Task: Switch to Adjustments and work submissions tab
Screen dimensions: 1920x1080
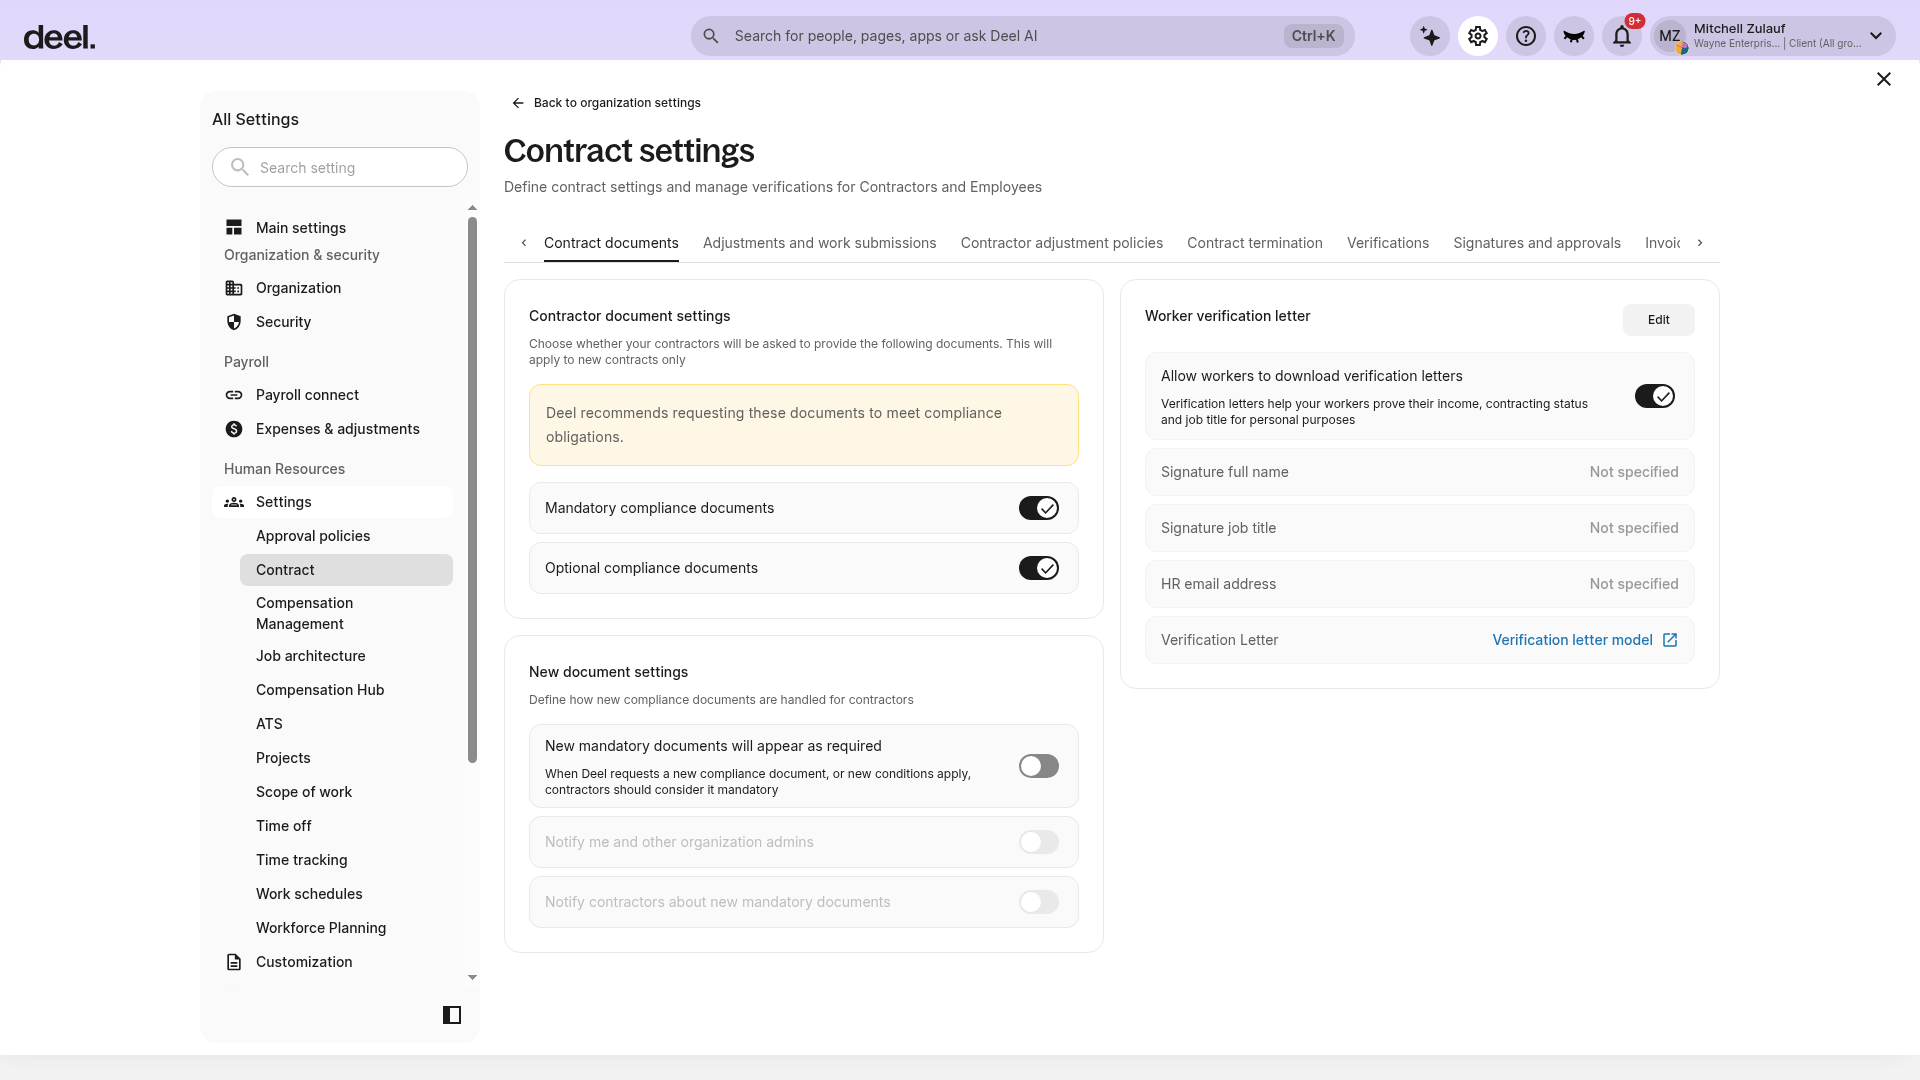Action: (x=820, y=243)
